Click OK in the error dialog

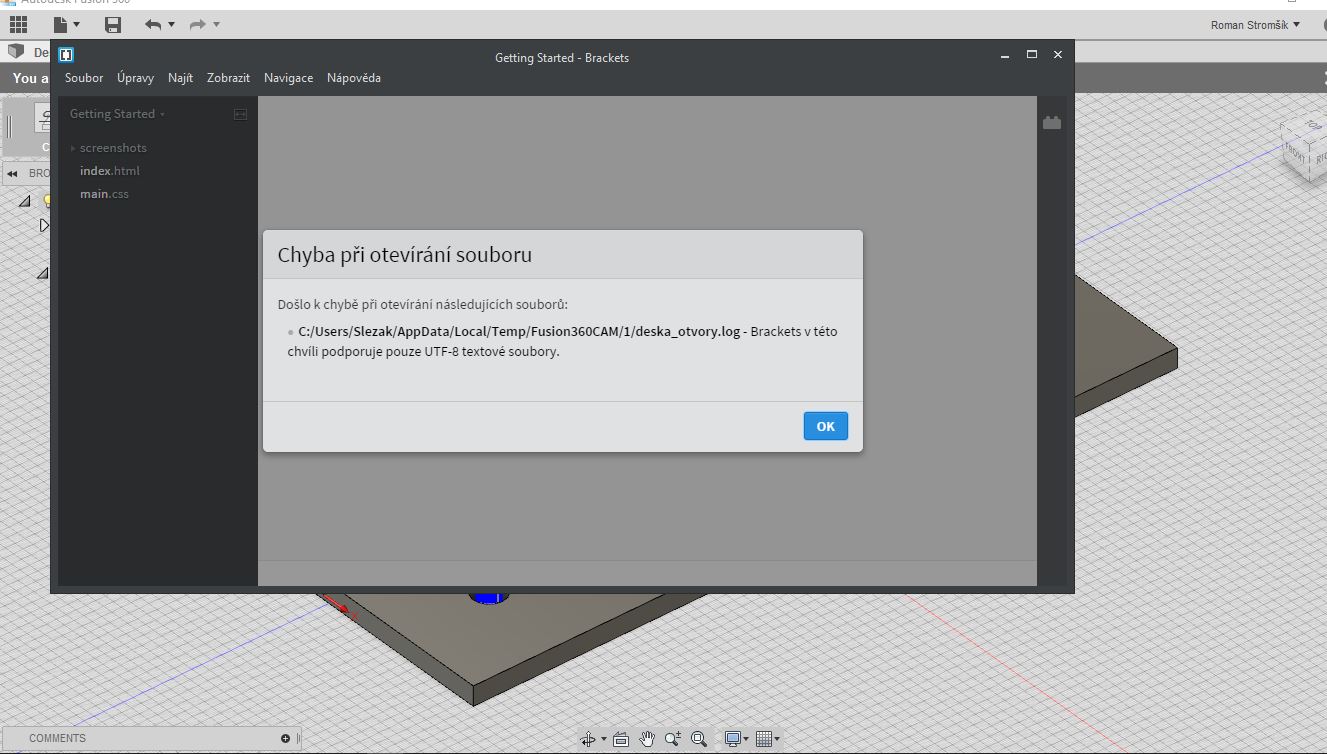point(825,426)
